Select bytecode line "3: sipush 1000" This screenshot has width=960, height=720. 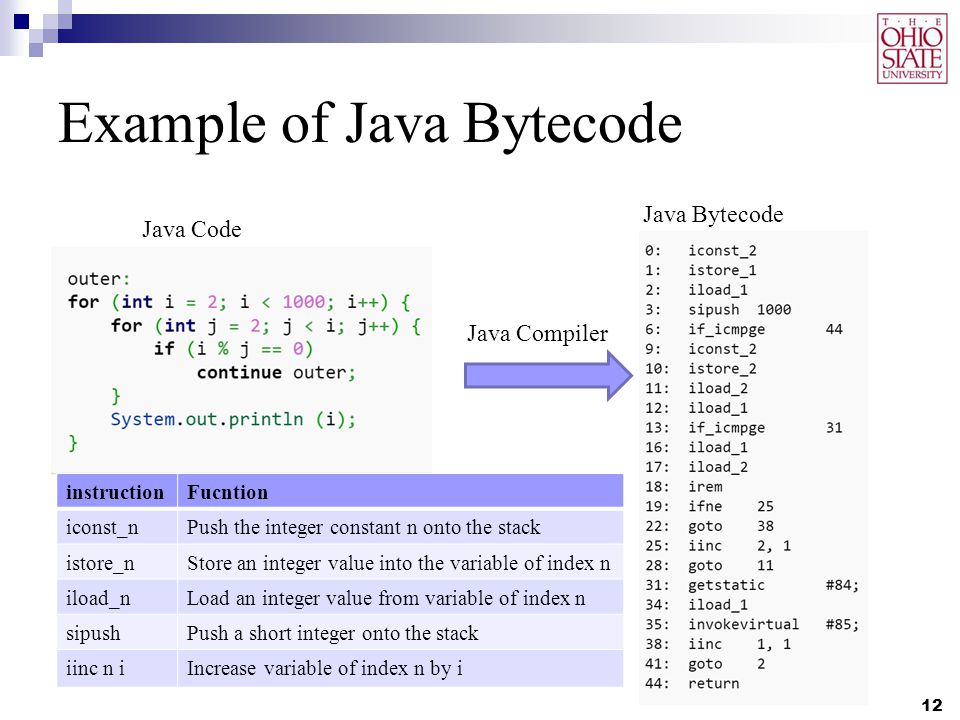718,309
